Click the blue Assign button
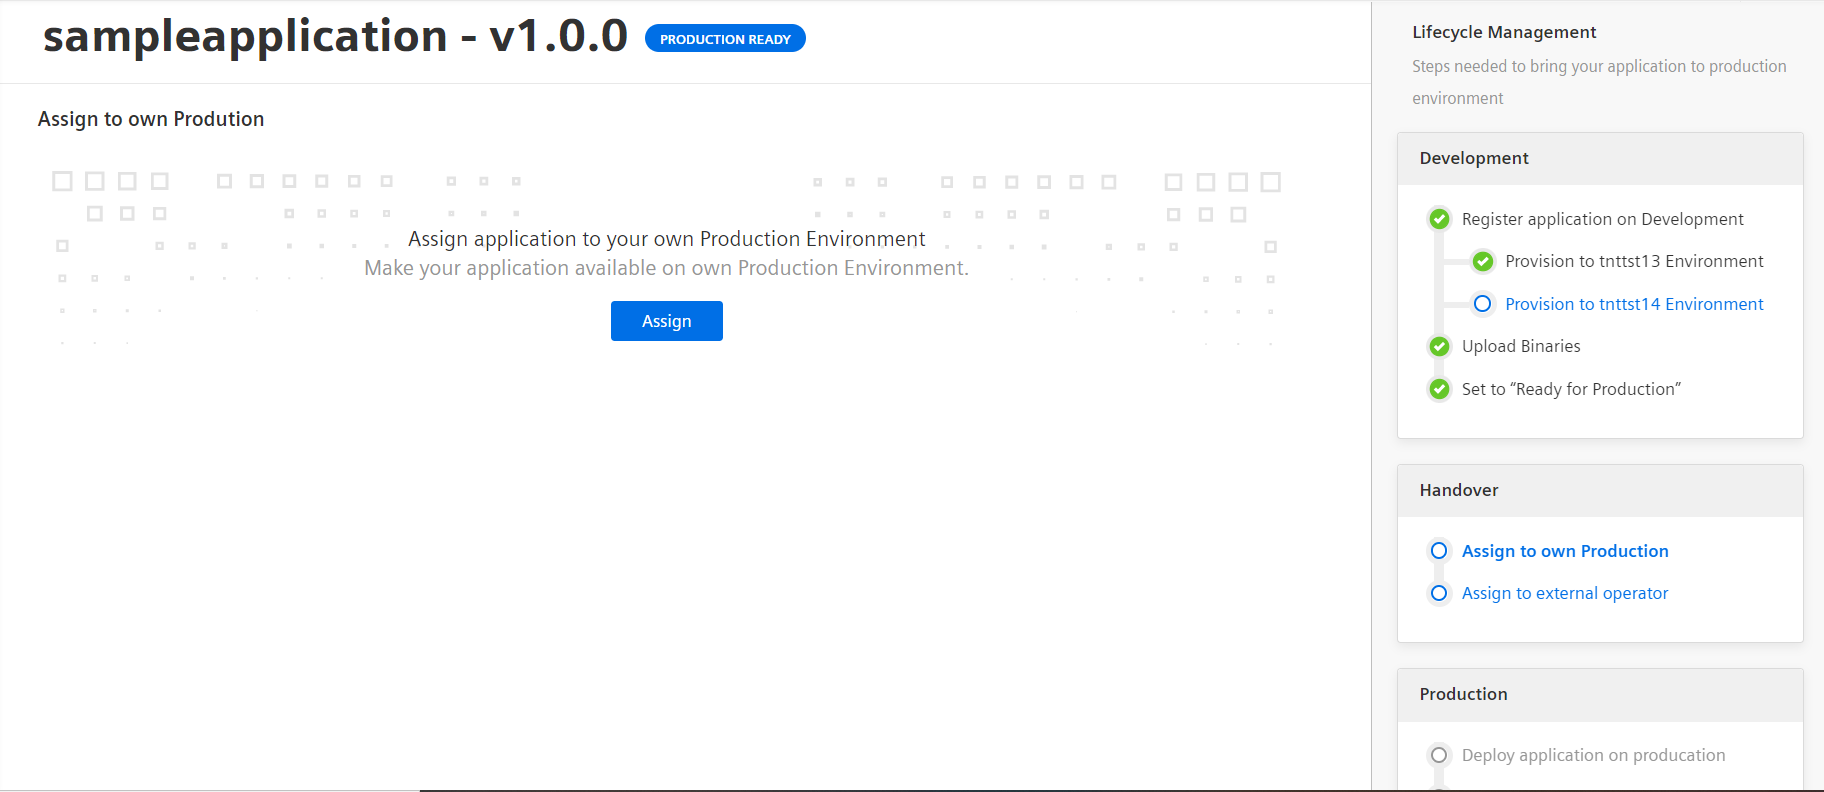Screen dimensions: 1824x792 666,321
